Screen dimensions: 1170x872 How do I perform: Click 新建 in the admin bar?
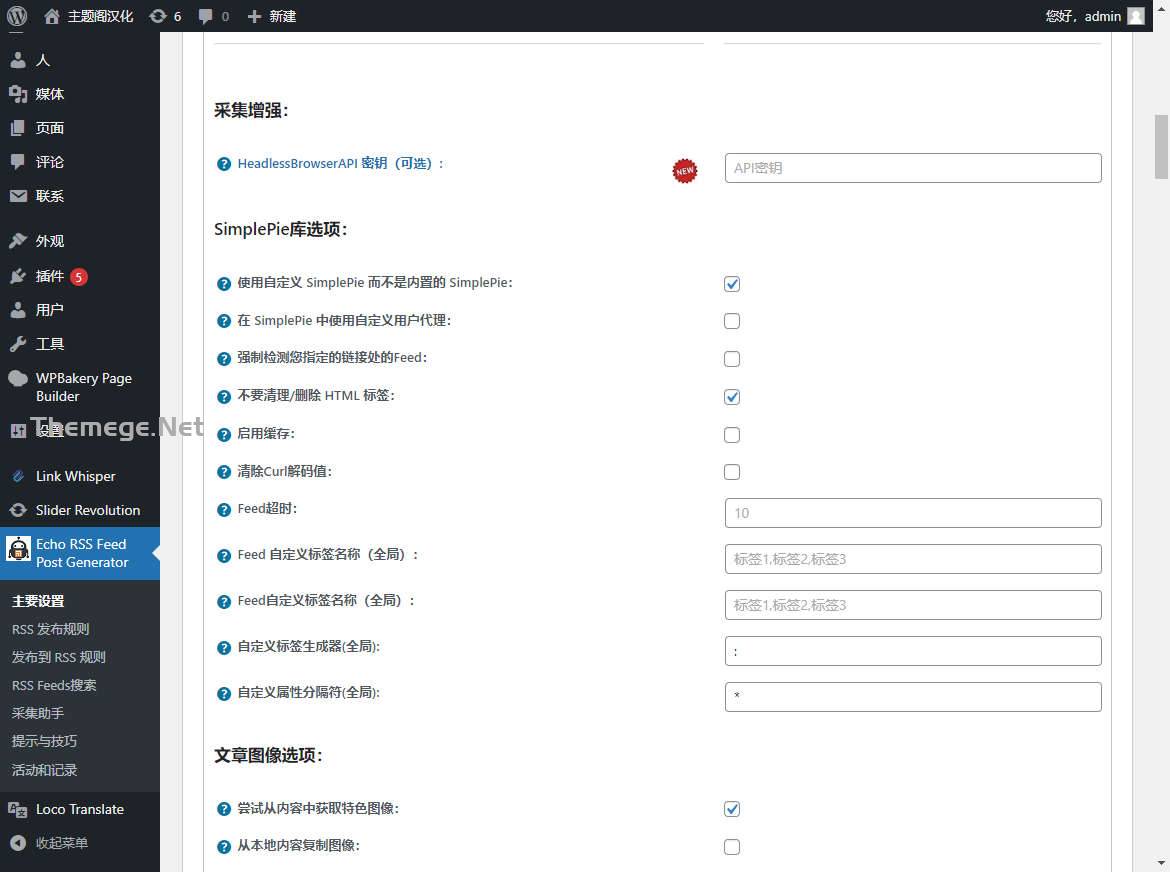[282, 16]
